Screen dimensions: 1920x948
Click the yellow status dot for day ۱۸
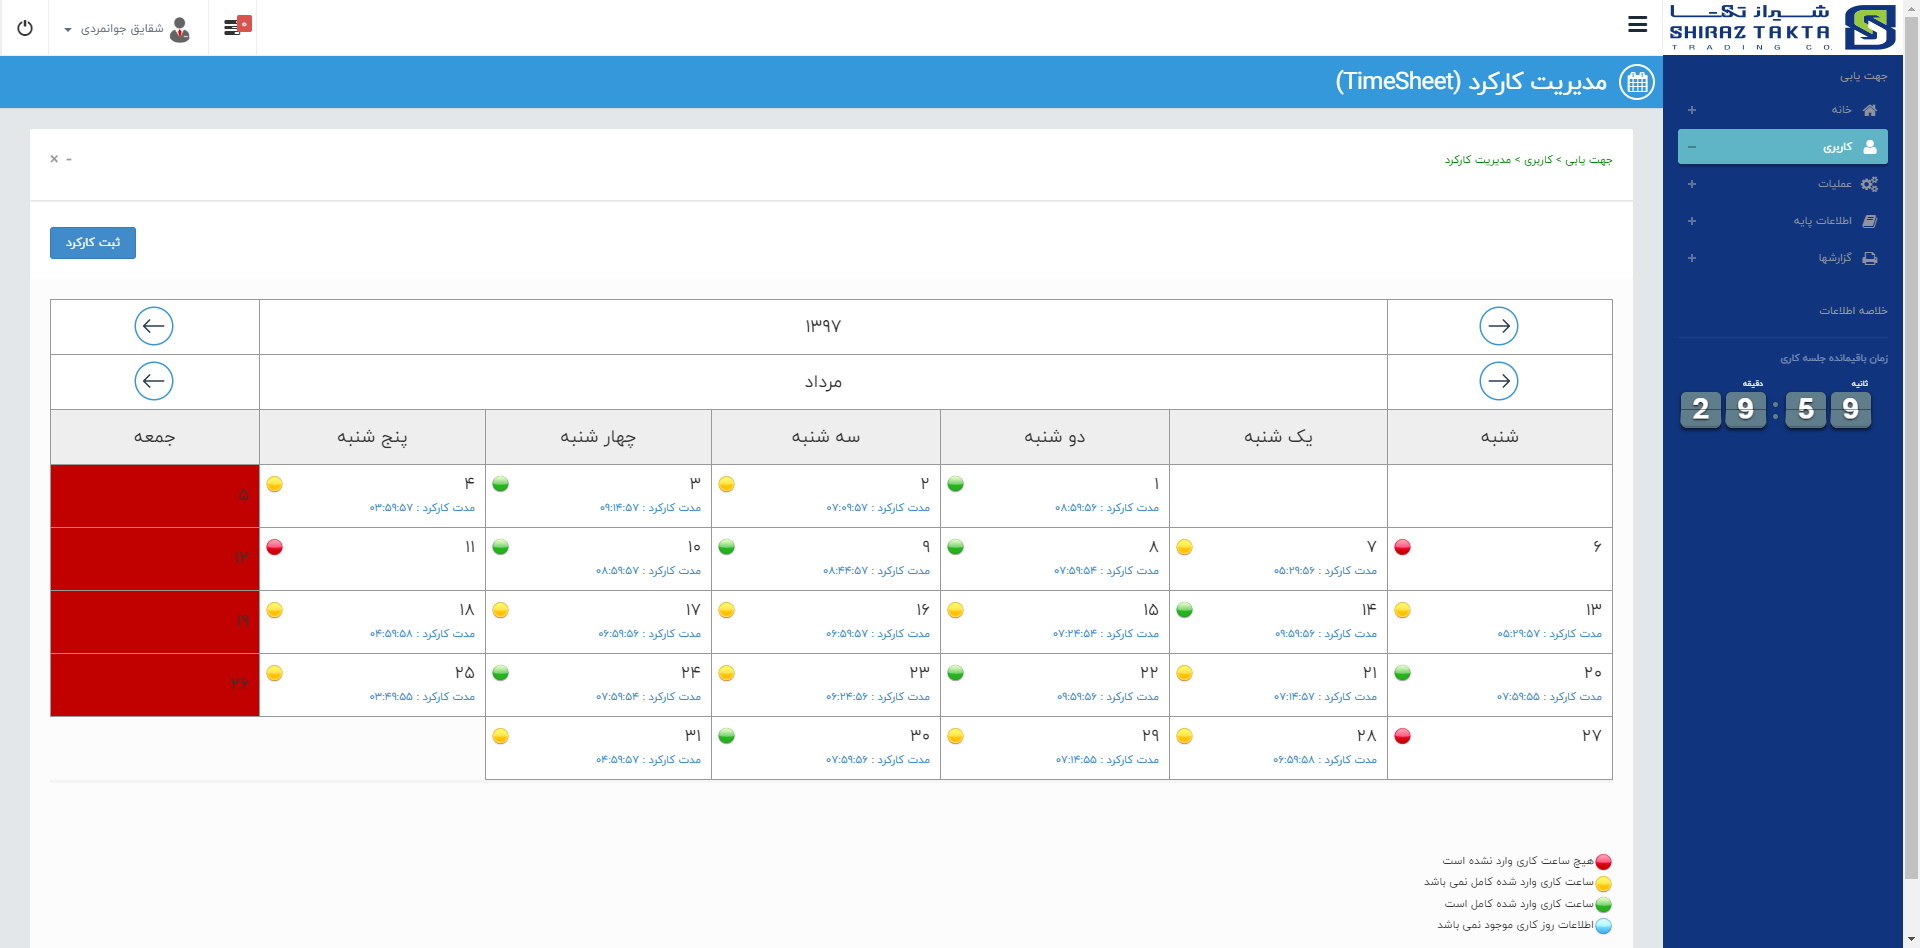[275, 610]
